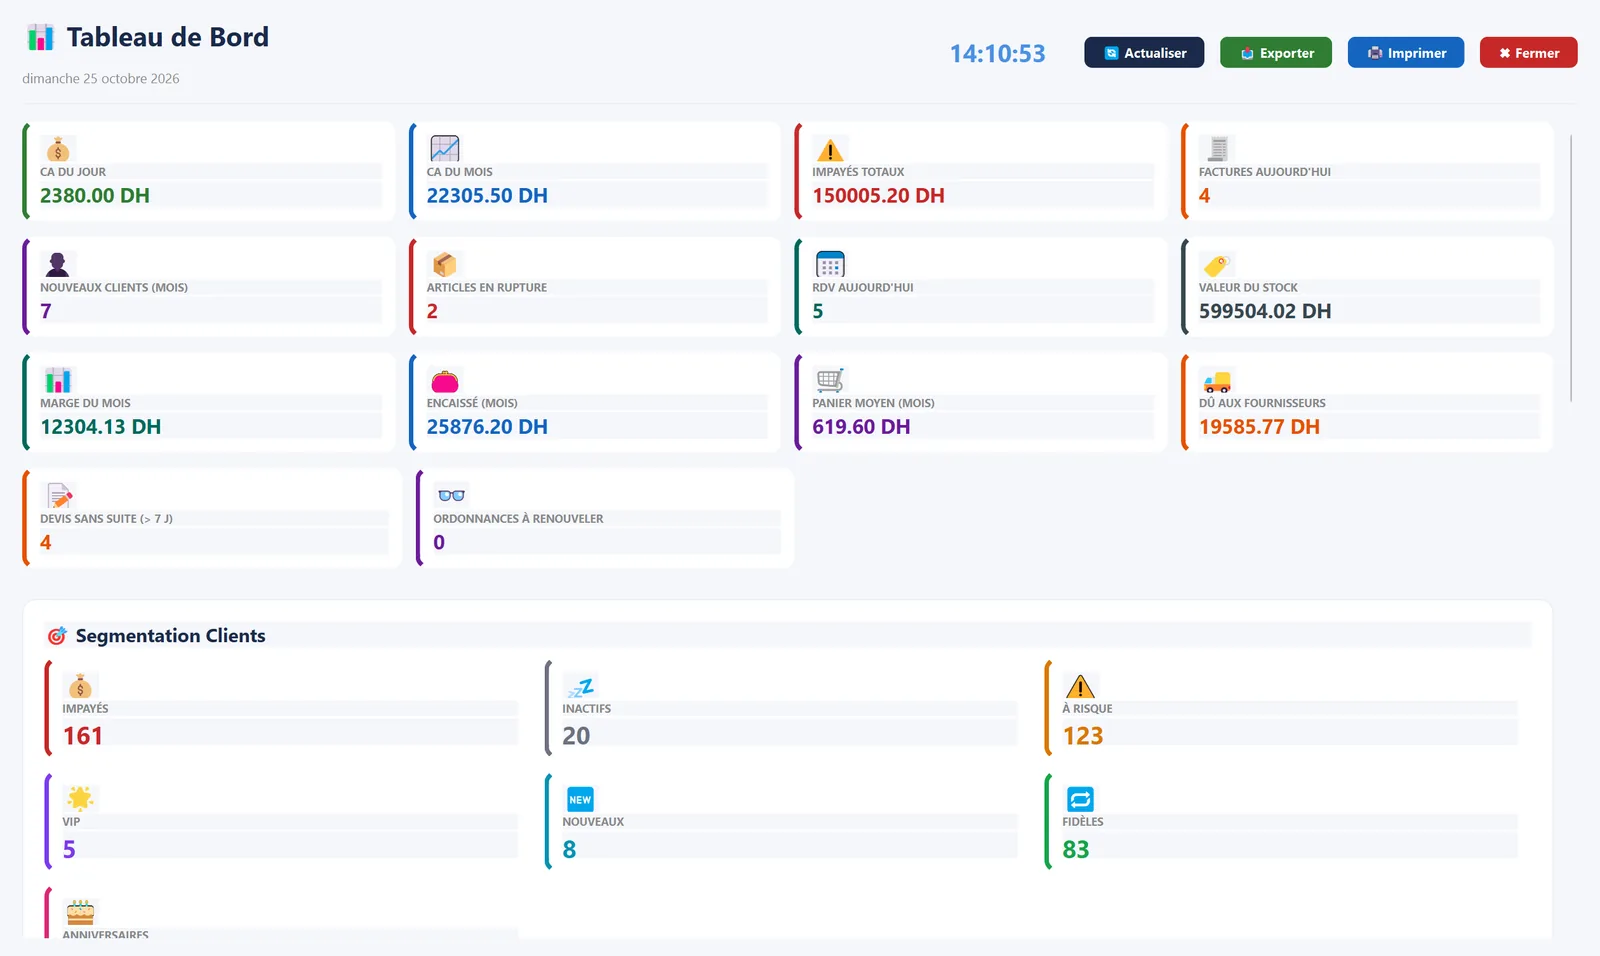Screen dimensions: 1600x956
Task: Click the birthday cake icon for Anniversaires
Action: (80, 912)
